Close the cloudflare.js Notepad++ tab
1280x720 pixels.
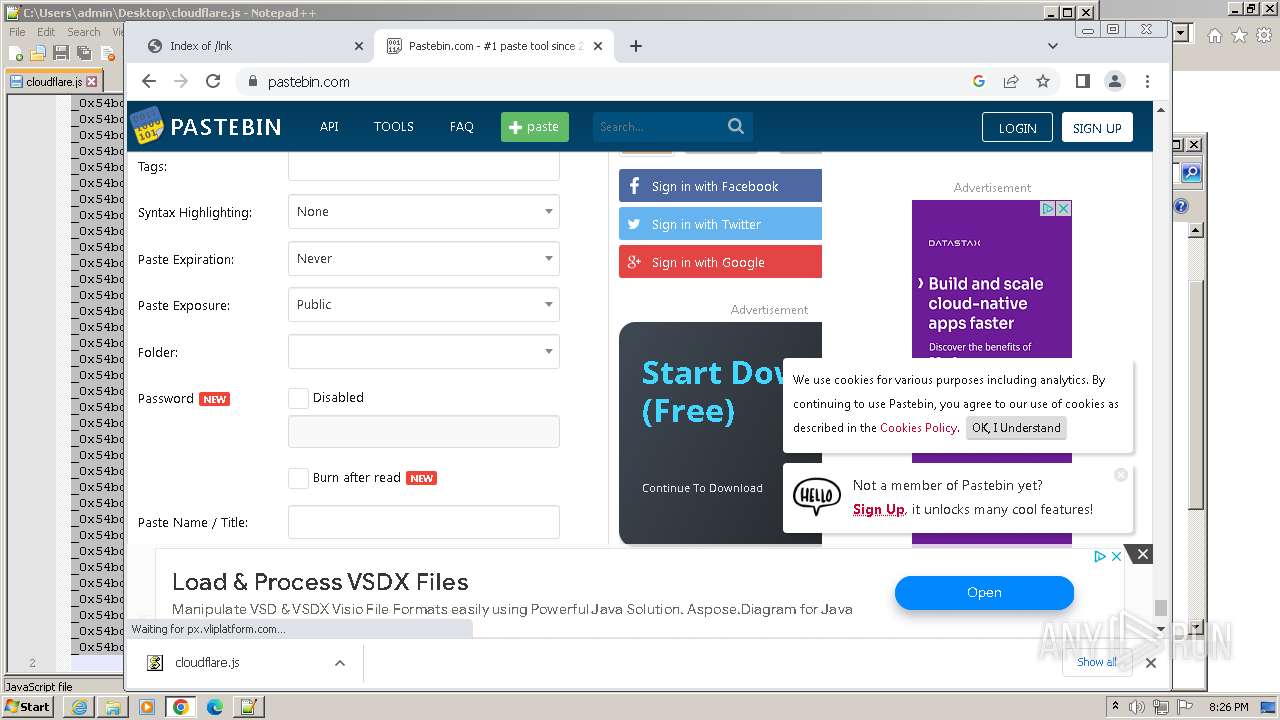pyautogui.click(x=92, y=82)
